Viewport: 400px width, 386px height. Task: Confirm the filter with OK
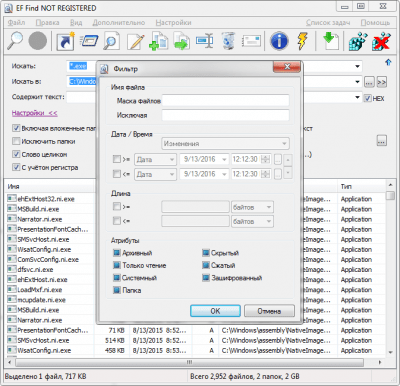(x=215, y=311)
